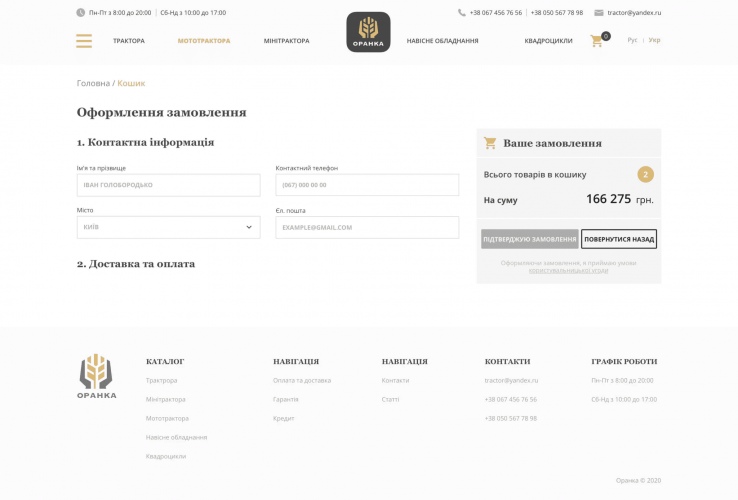The image size is (738, 500).
Task: Click the clock icon beside working hours
Action: pos(80,13)
